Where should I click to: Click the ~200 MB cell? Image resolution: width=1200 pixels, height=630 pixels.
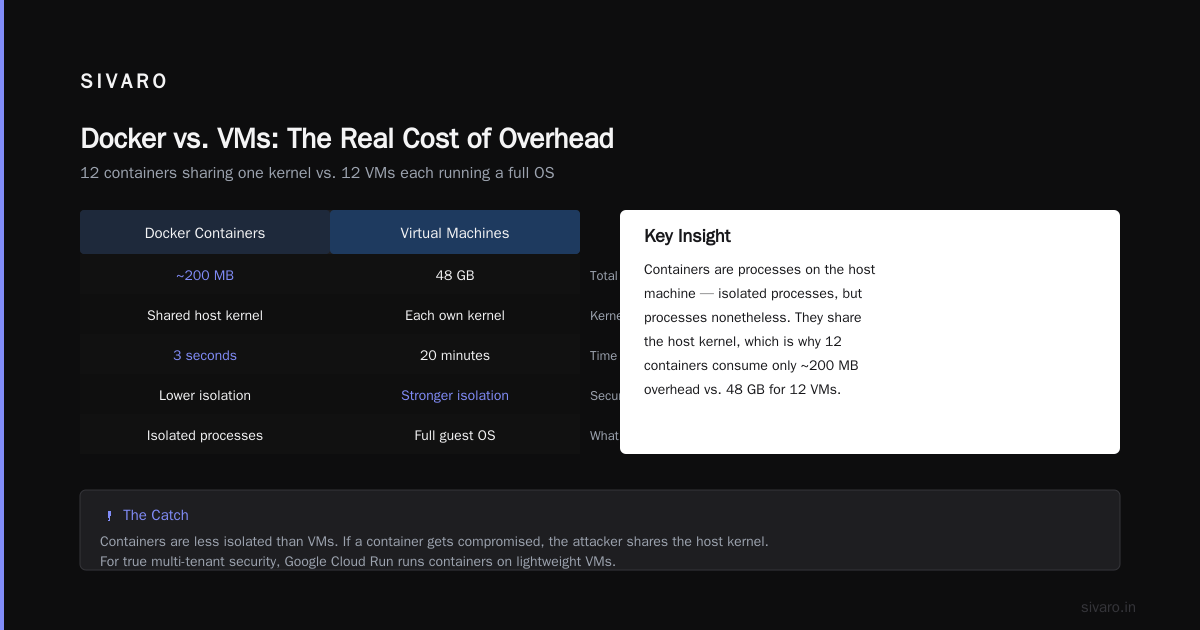click(x=205, y=275)
